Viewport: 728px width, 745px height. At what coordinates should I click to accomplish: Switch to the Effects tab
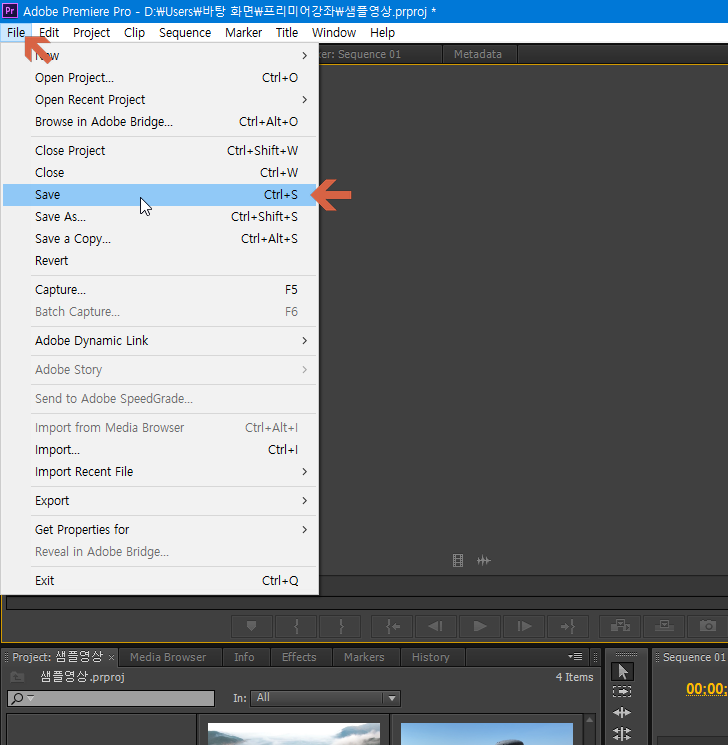[299, 657]
